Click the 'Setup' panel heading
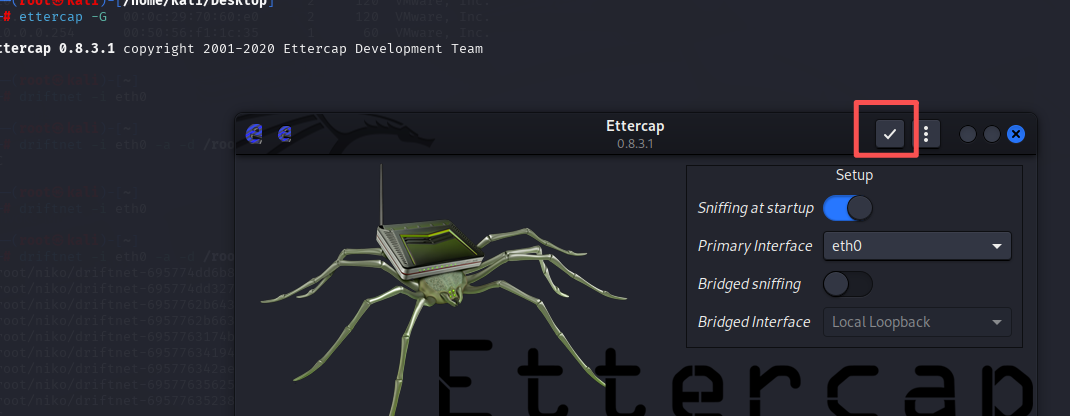The height and width of the screenshot is (416, 1070). (854, 175)
